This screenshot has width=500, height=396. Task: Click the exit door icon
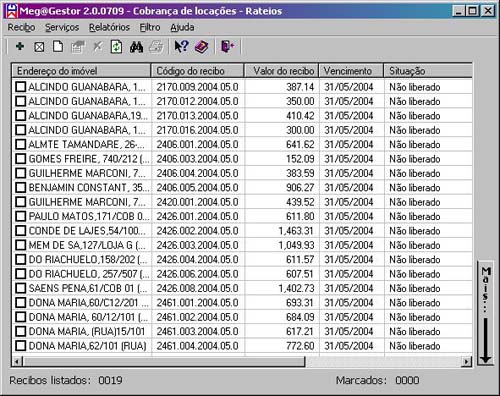(x=228, y=46)
